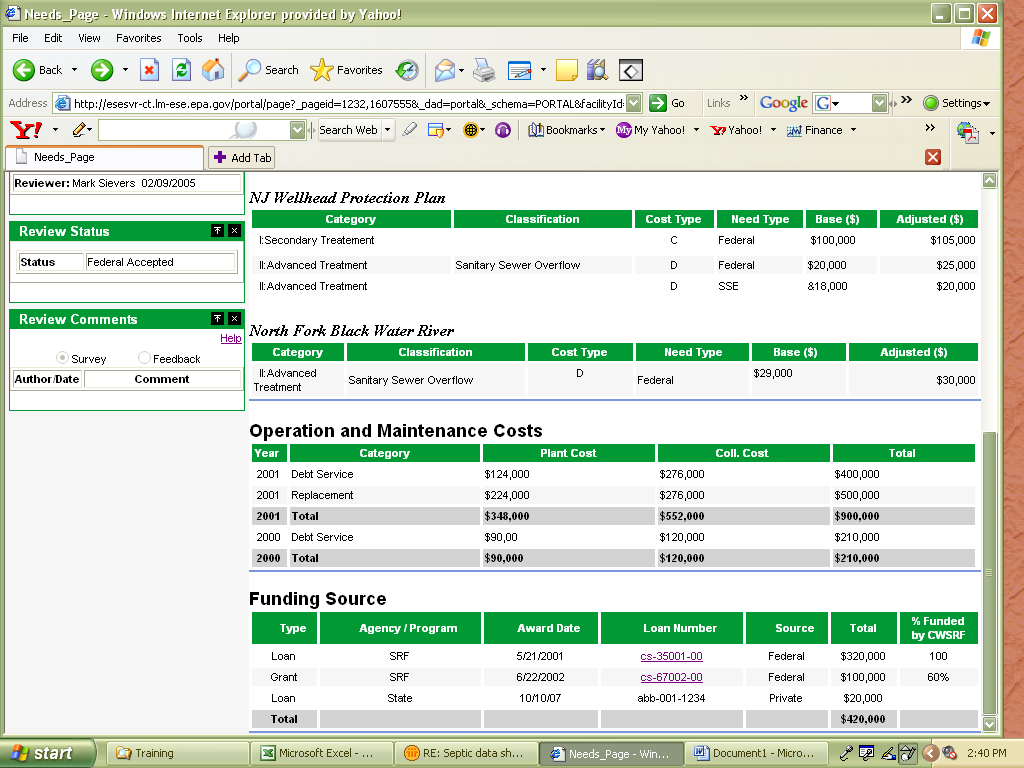Open loan number cs-35001-00 link

671,656
